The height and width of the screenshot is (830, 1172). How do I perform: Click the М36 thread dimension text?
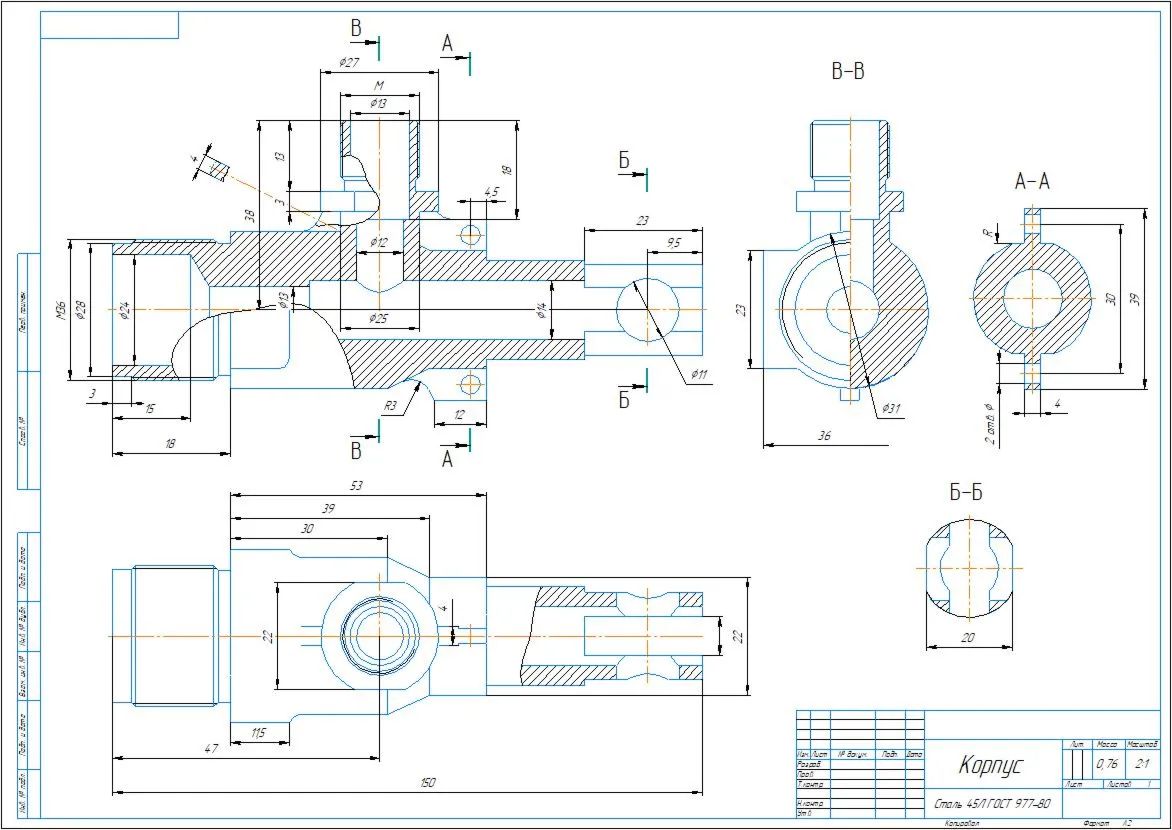[x=61, y=309]
